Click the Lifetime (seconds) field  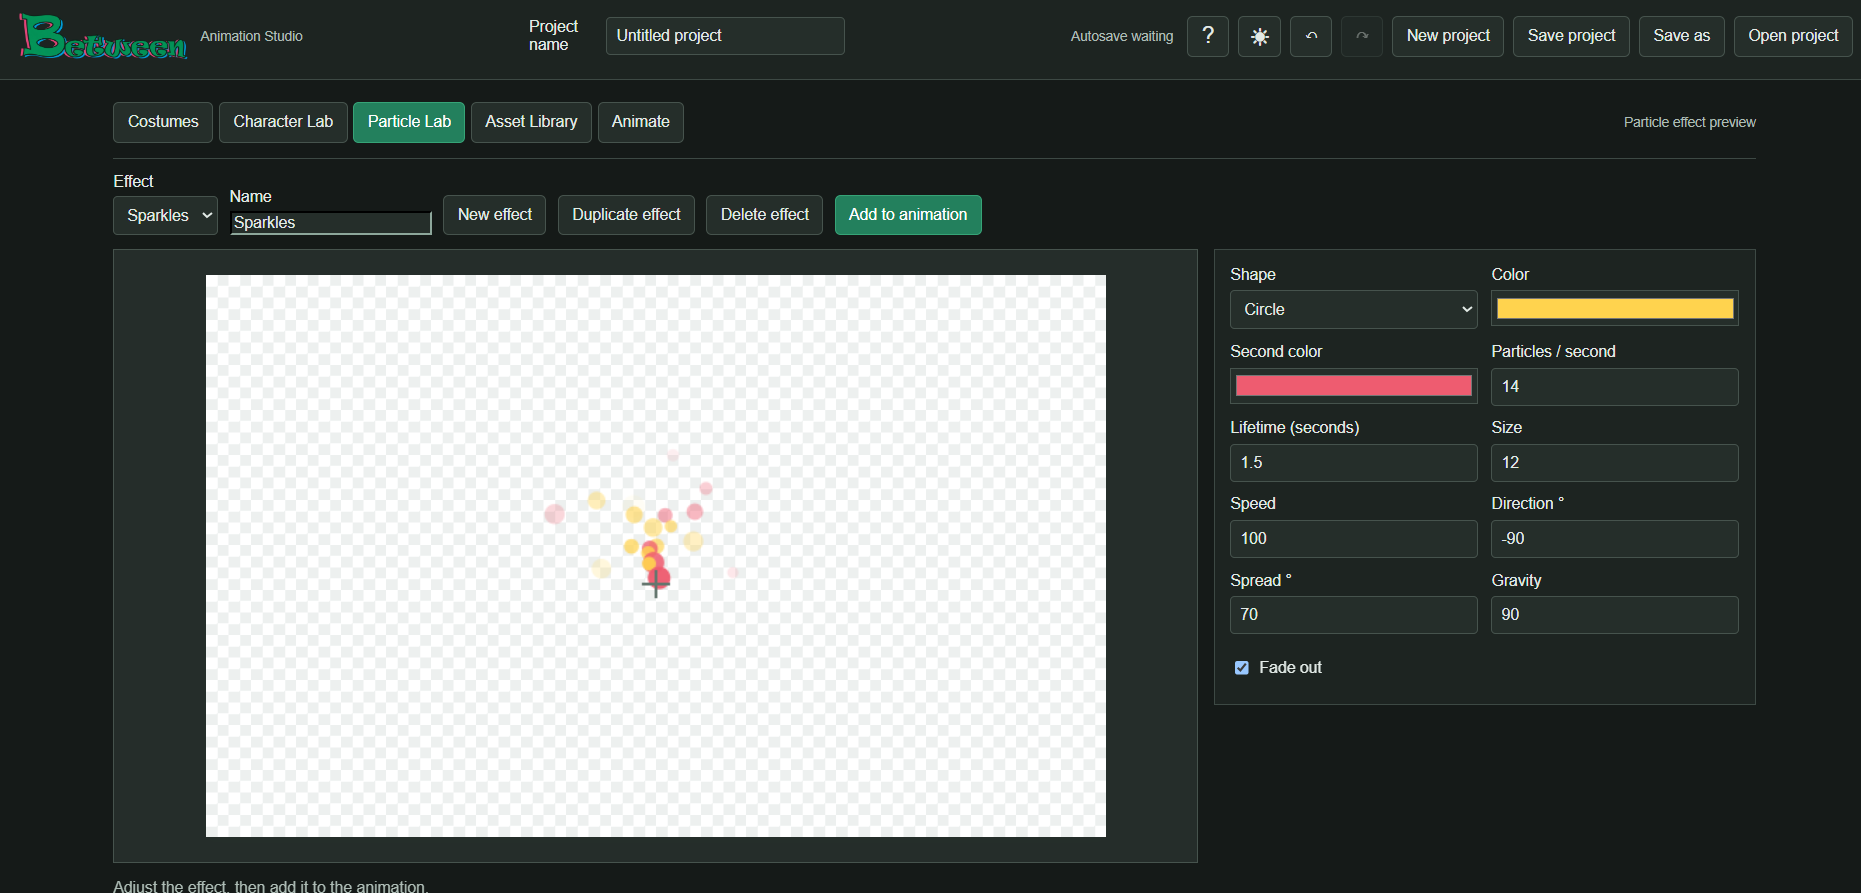pos(1353,463)
